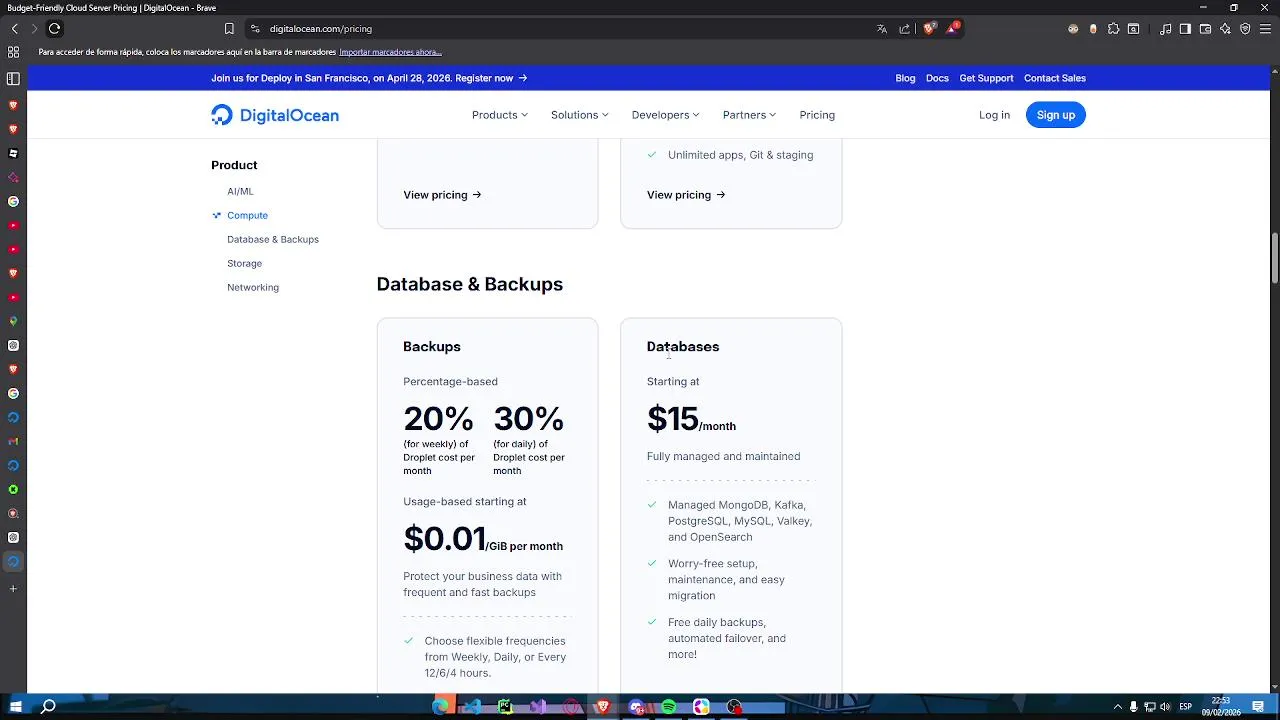Add new vertical tab with plus icon

[13, 589]
